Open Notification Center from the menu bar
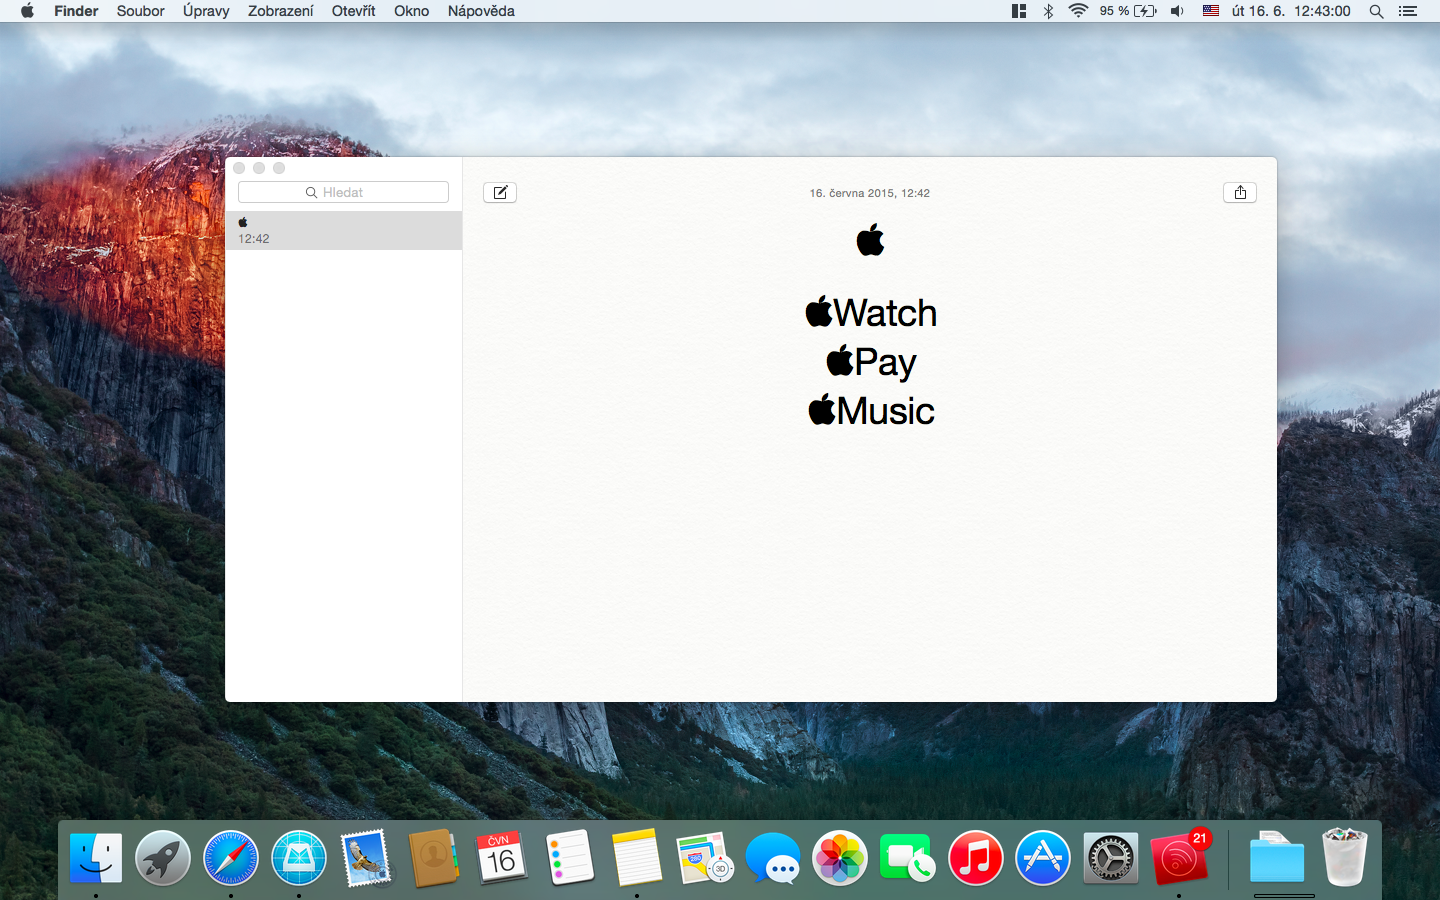Screen dimensions: 1440x900 pos(1408,11)
